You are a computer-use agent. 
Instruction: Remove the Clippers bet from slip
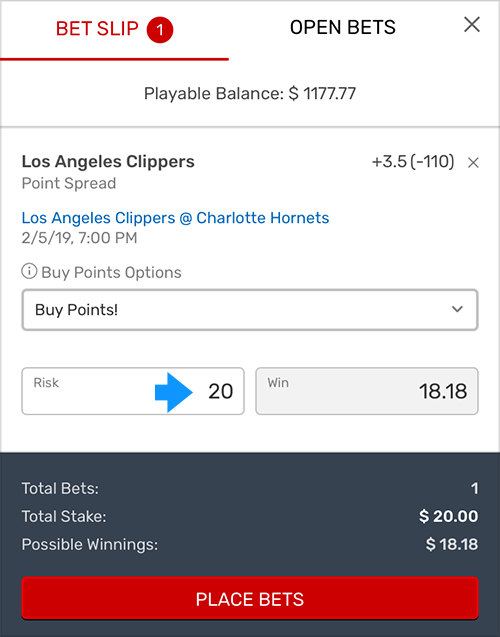point(473,163)
